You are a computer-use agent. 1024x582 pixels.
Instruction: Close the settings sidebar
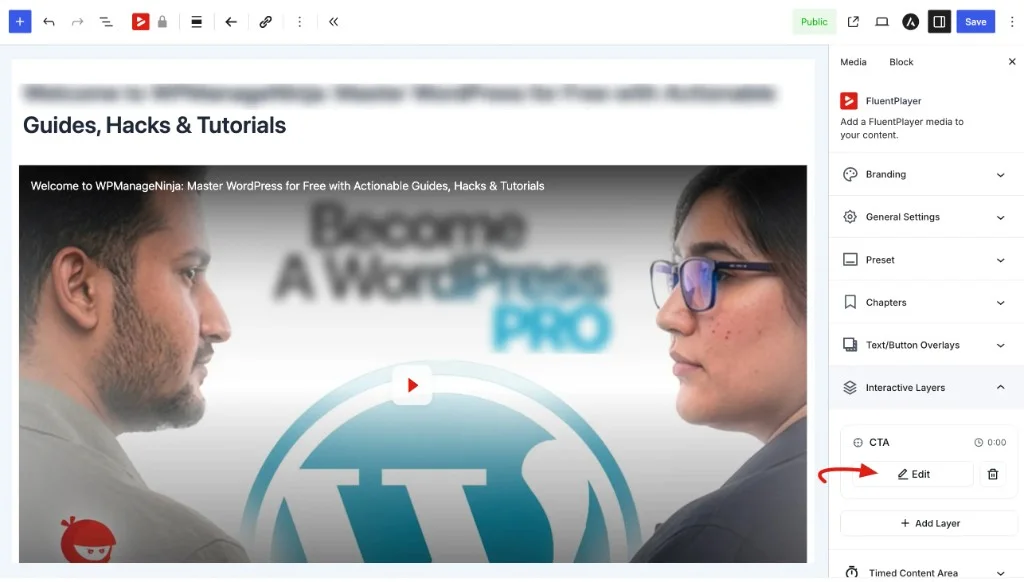tap(1012, 61)
